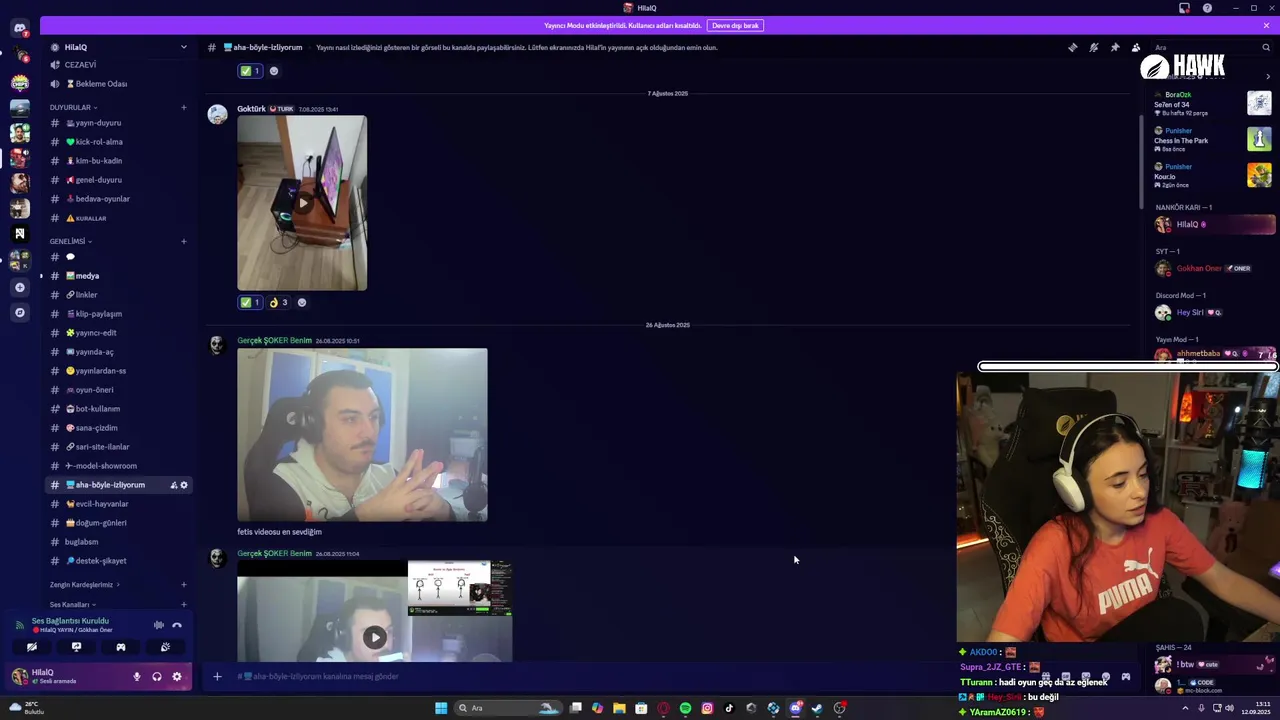Open Gerçek ŞOKER Benim's webcam image
The height and width of the screenshot is (720, 1280).
pyautogui.click(x=362, y=435)
